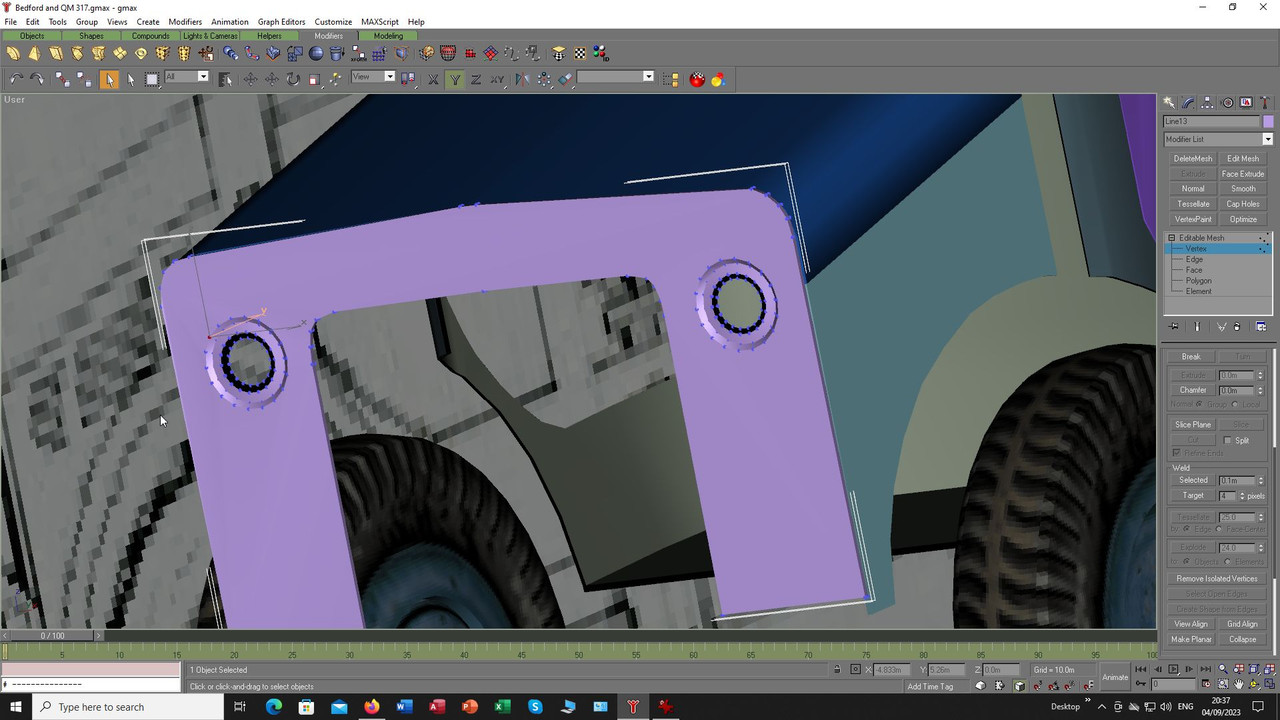
Task: Open the Graph Editors menu
Action: (x=281, y=21)
